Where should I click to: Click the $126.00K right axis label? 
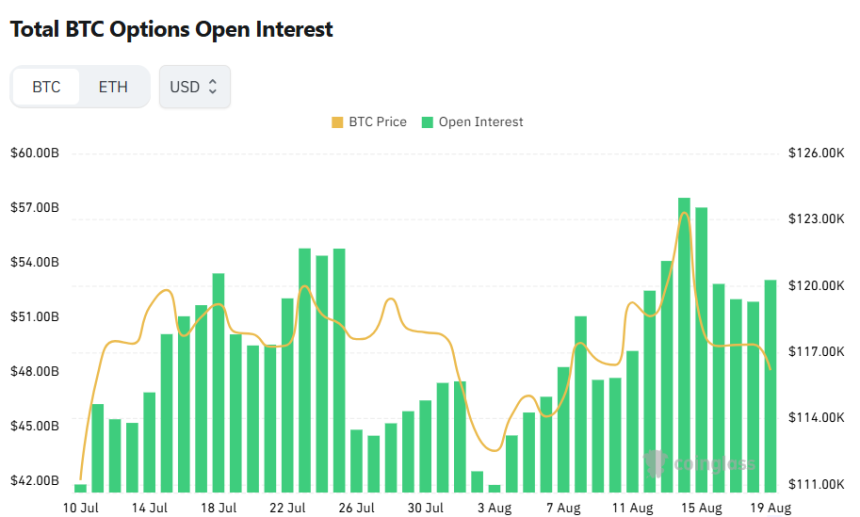(817, 153)
